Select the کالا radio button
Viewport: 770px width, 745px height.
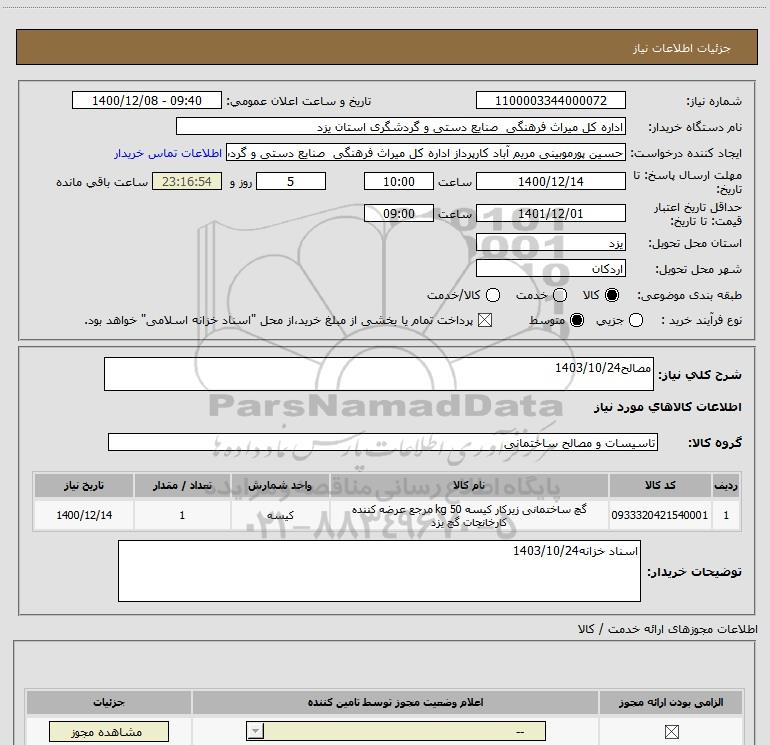[612, 295]
